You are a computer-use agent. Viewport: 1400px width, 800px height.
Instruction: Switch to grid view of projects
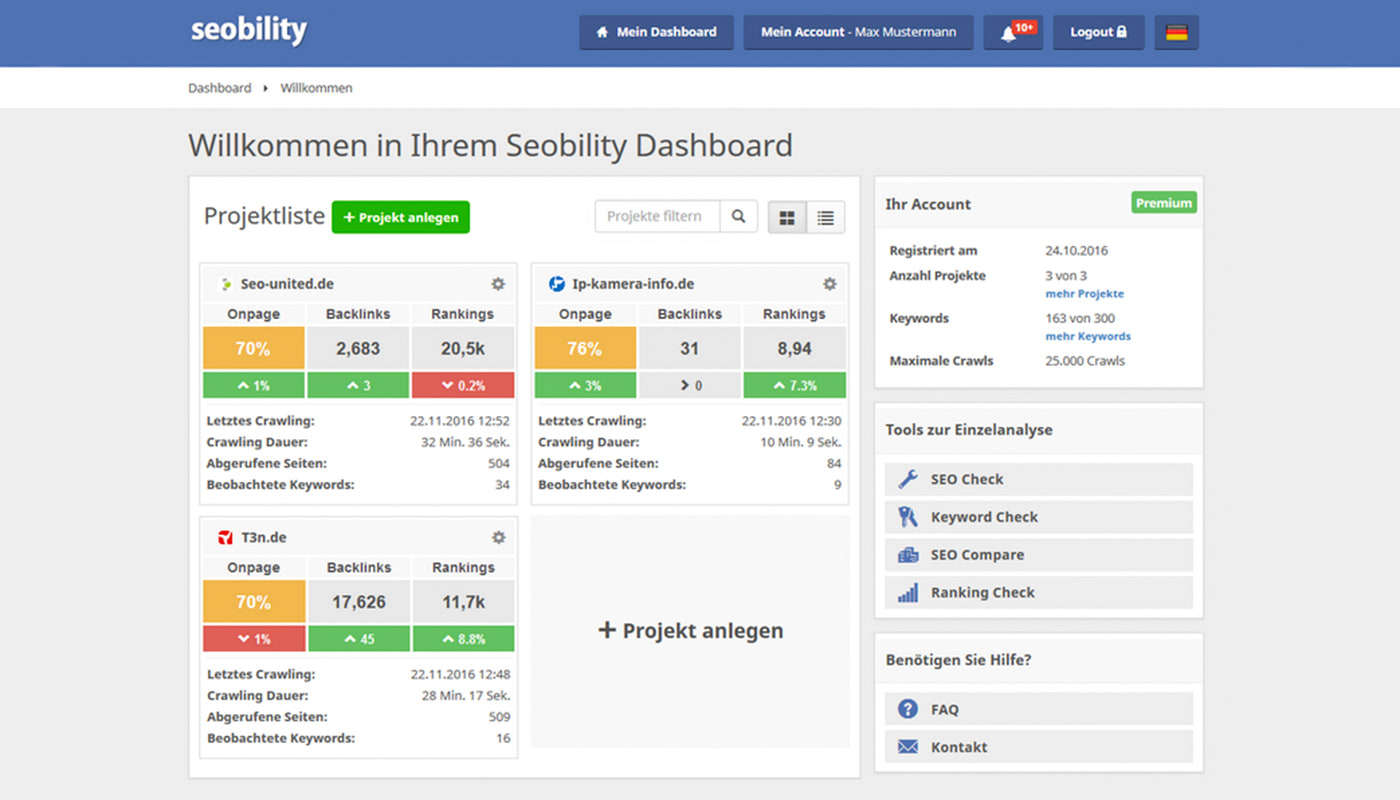point(787,218)
